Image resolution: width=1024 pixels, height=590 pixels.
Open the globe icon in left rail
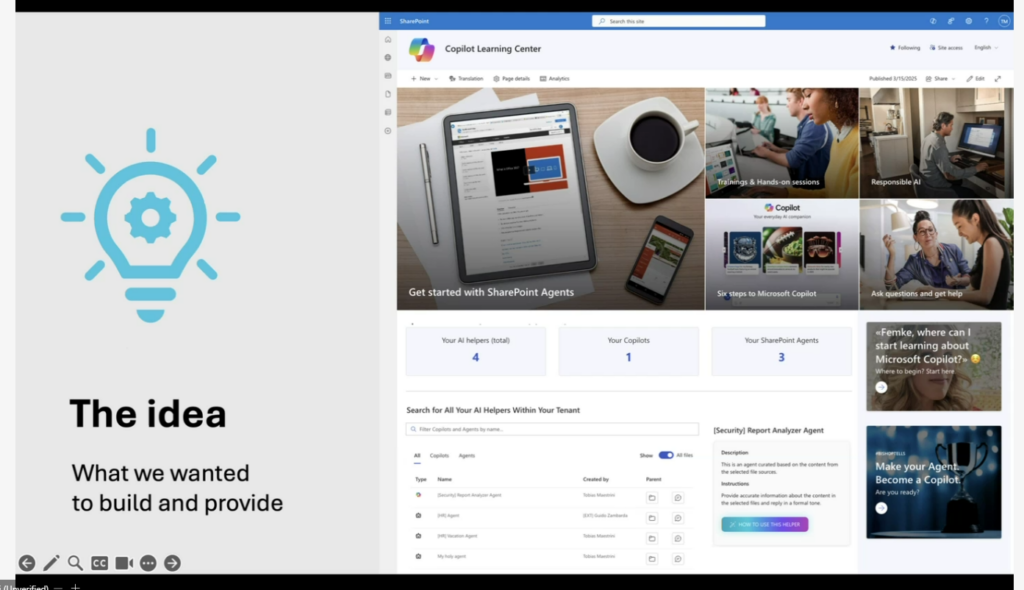388,57
